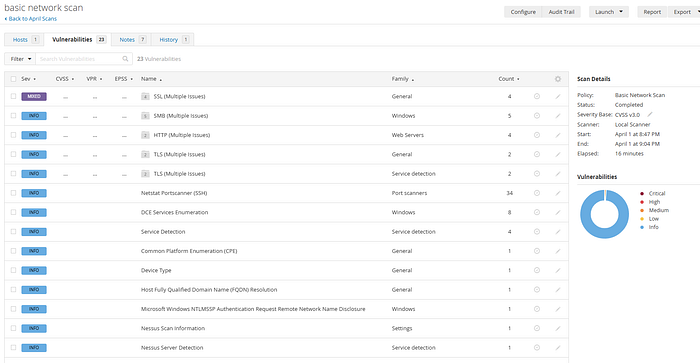700x363 pixels.
Task: Click pencil icon in Nessus Server Detection row
Action: [558, 347]
